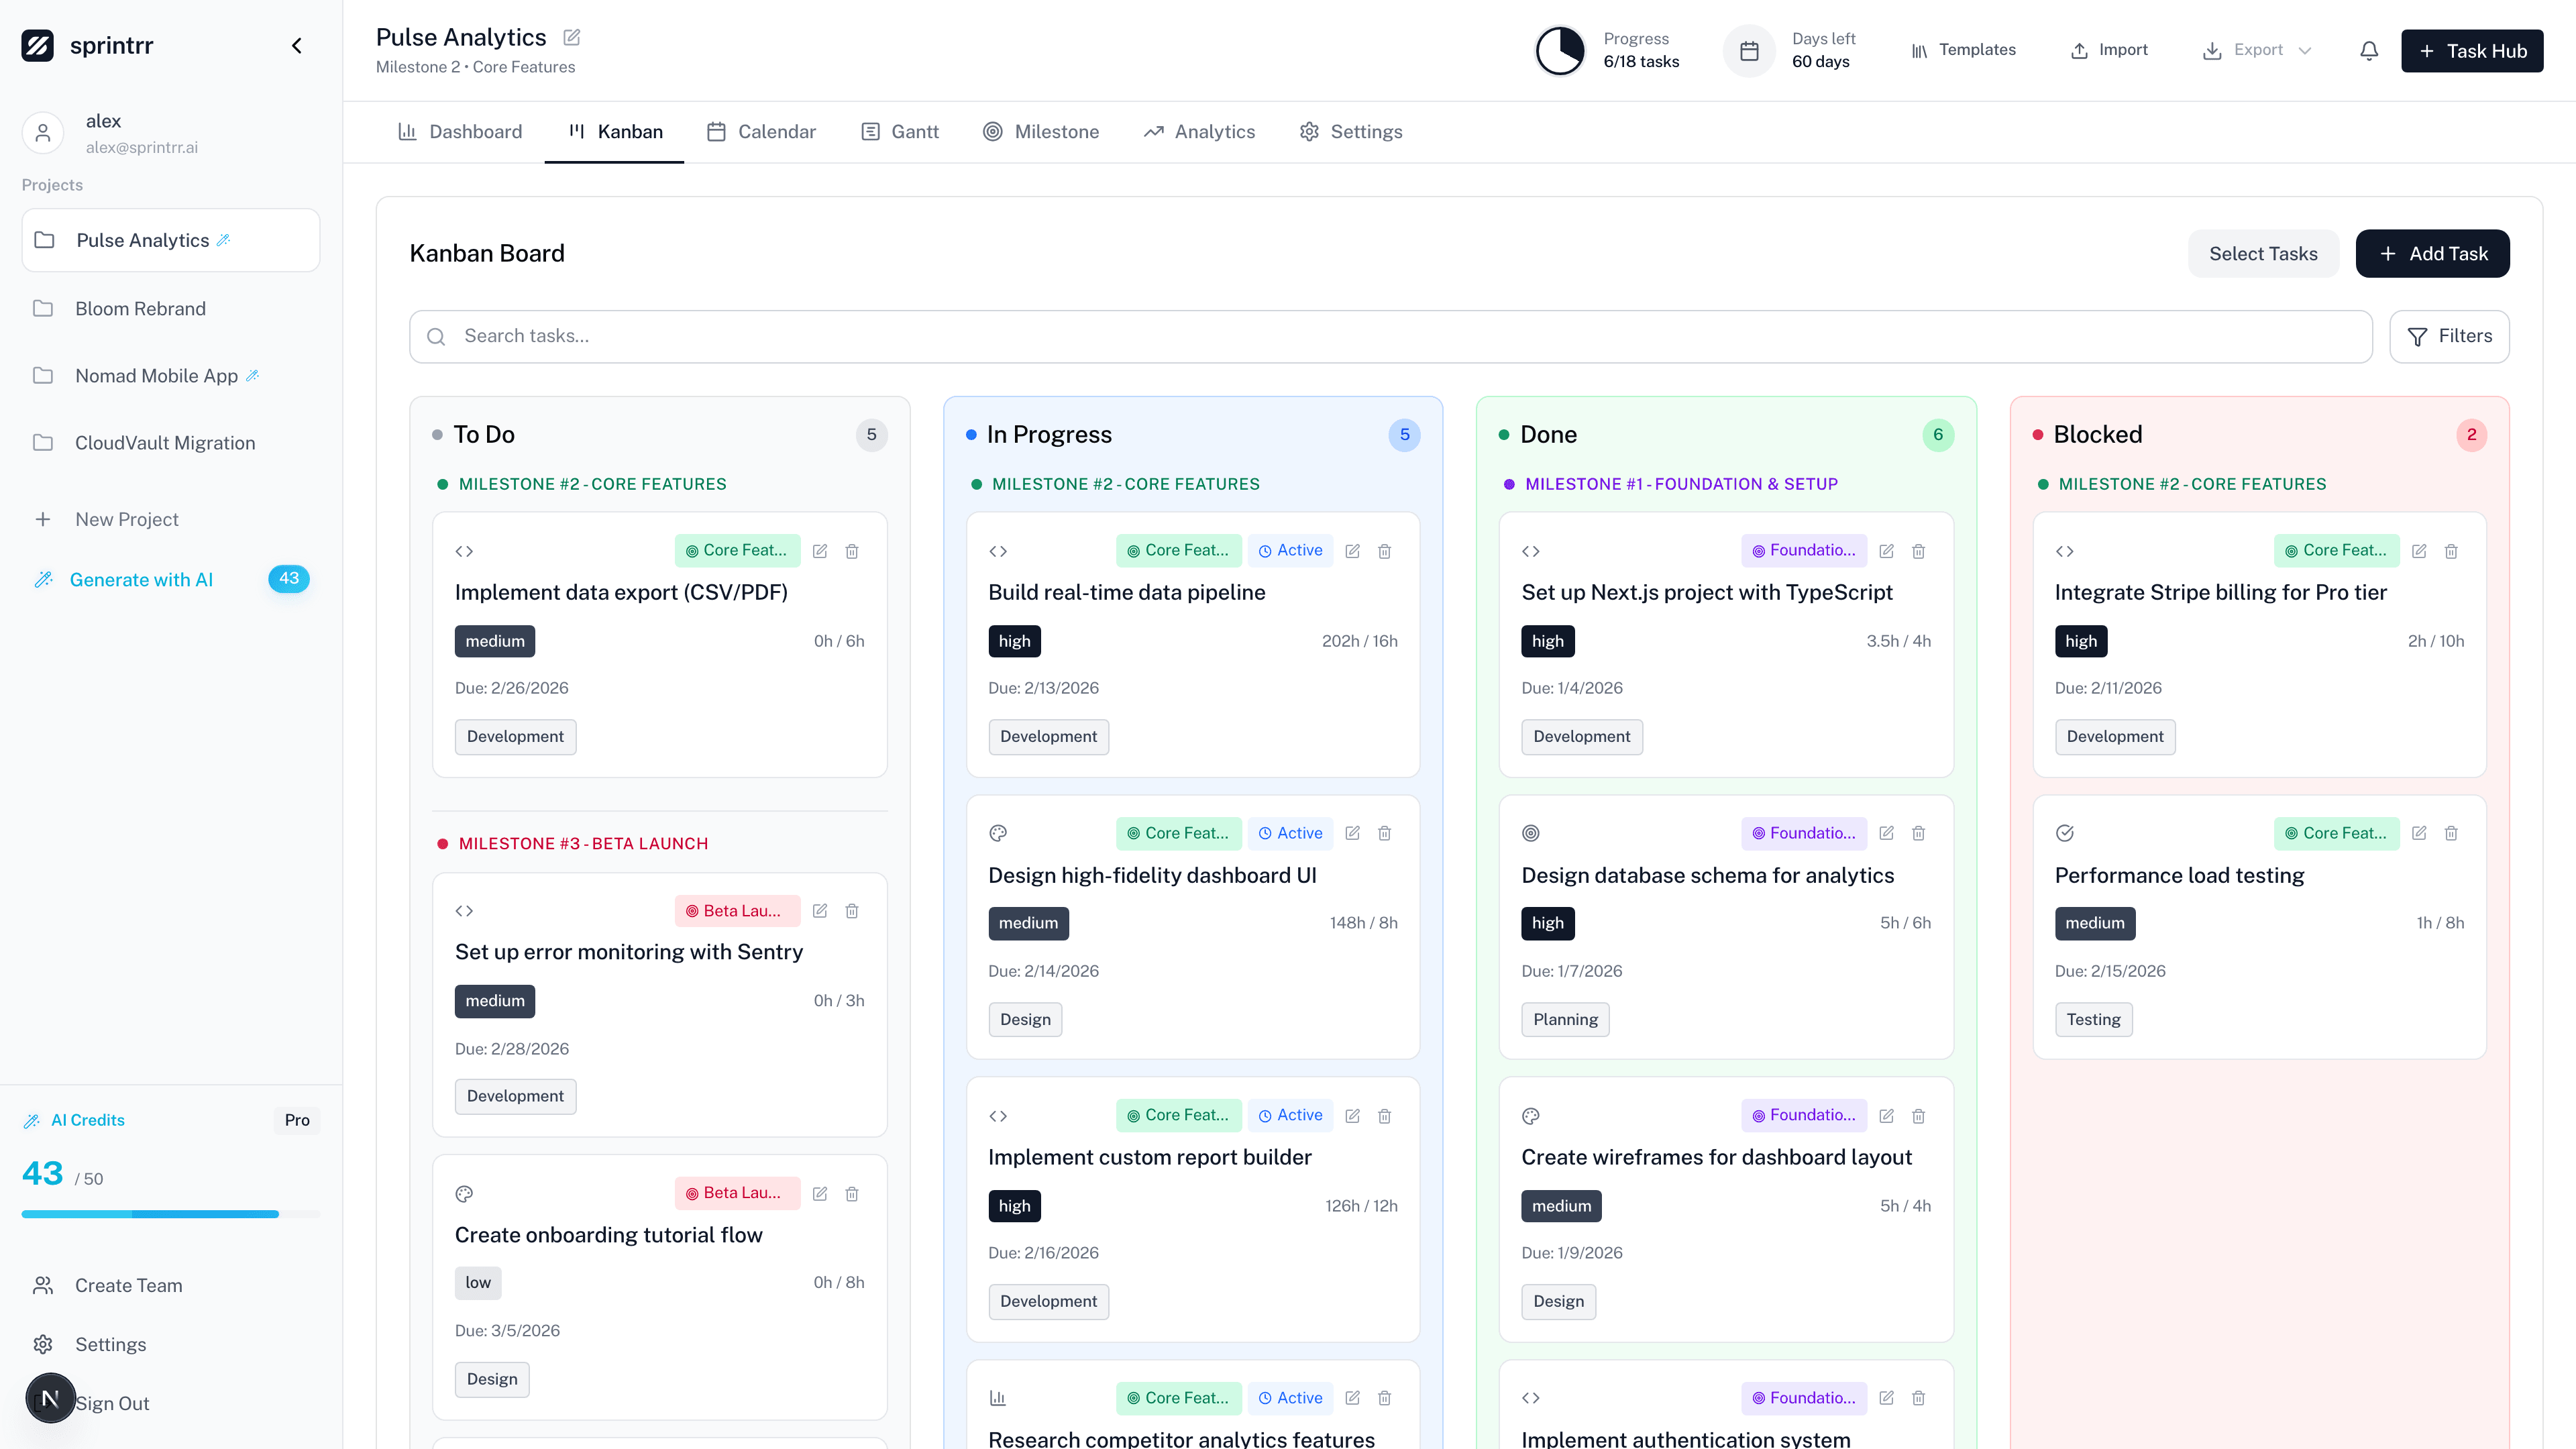Switch to the Gantt tab
The image size is (2576, 1449).
pos(899,131)
